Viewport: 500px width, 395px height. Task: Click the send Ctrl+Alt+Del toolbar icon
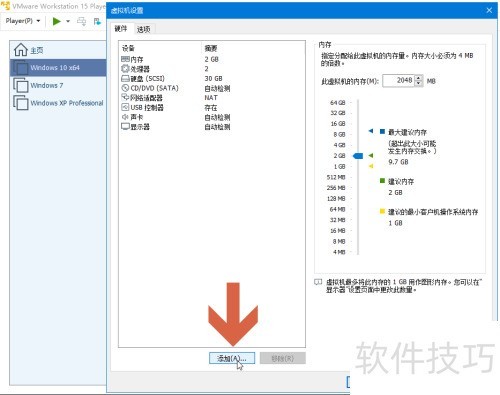pos(81,21)
